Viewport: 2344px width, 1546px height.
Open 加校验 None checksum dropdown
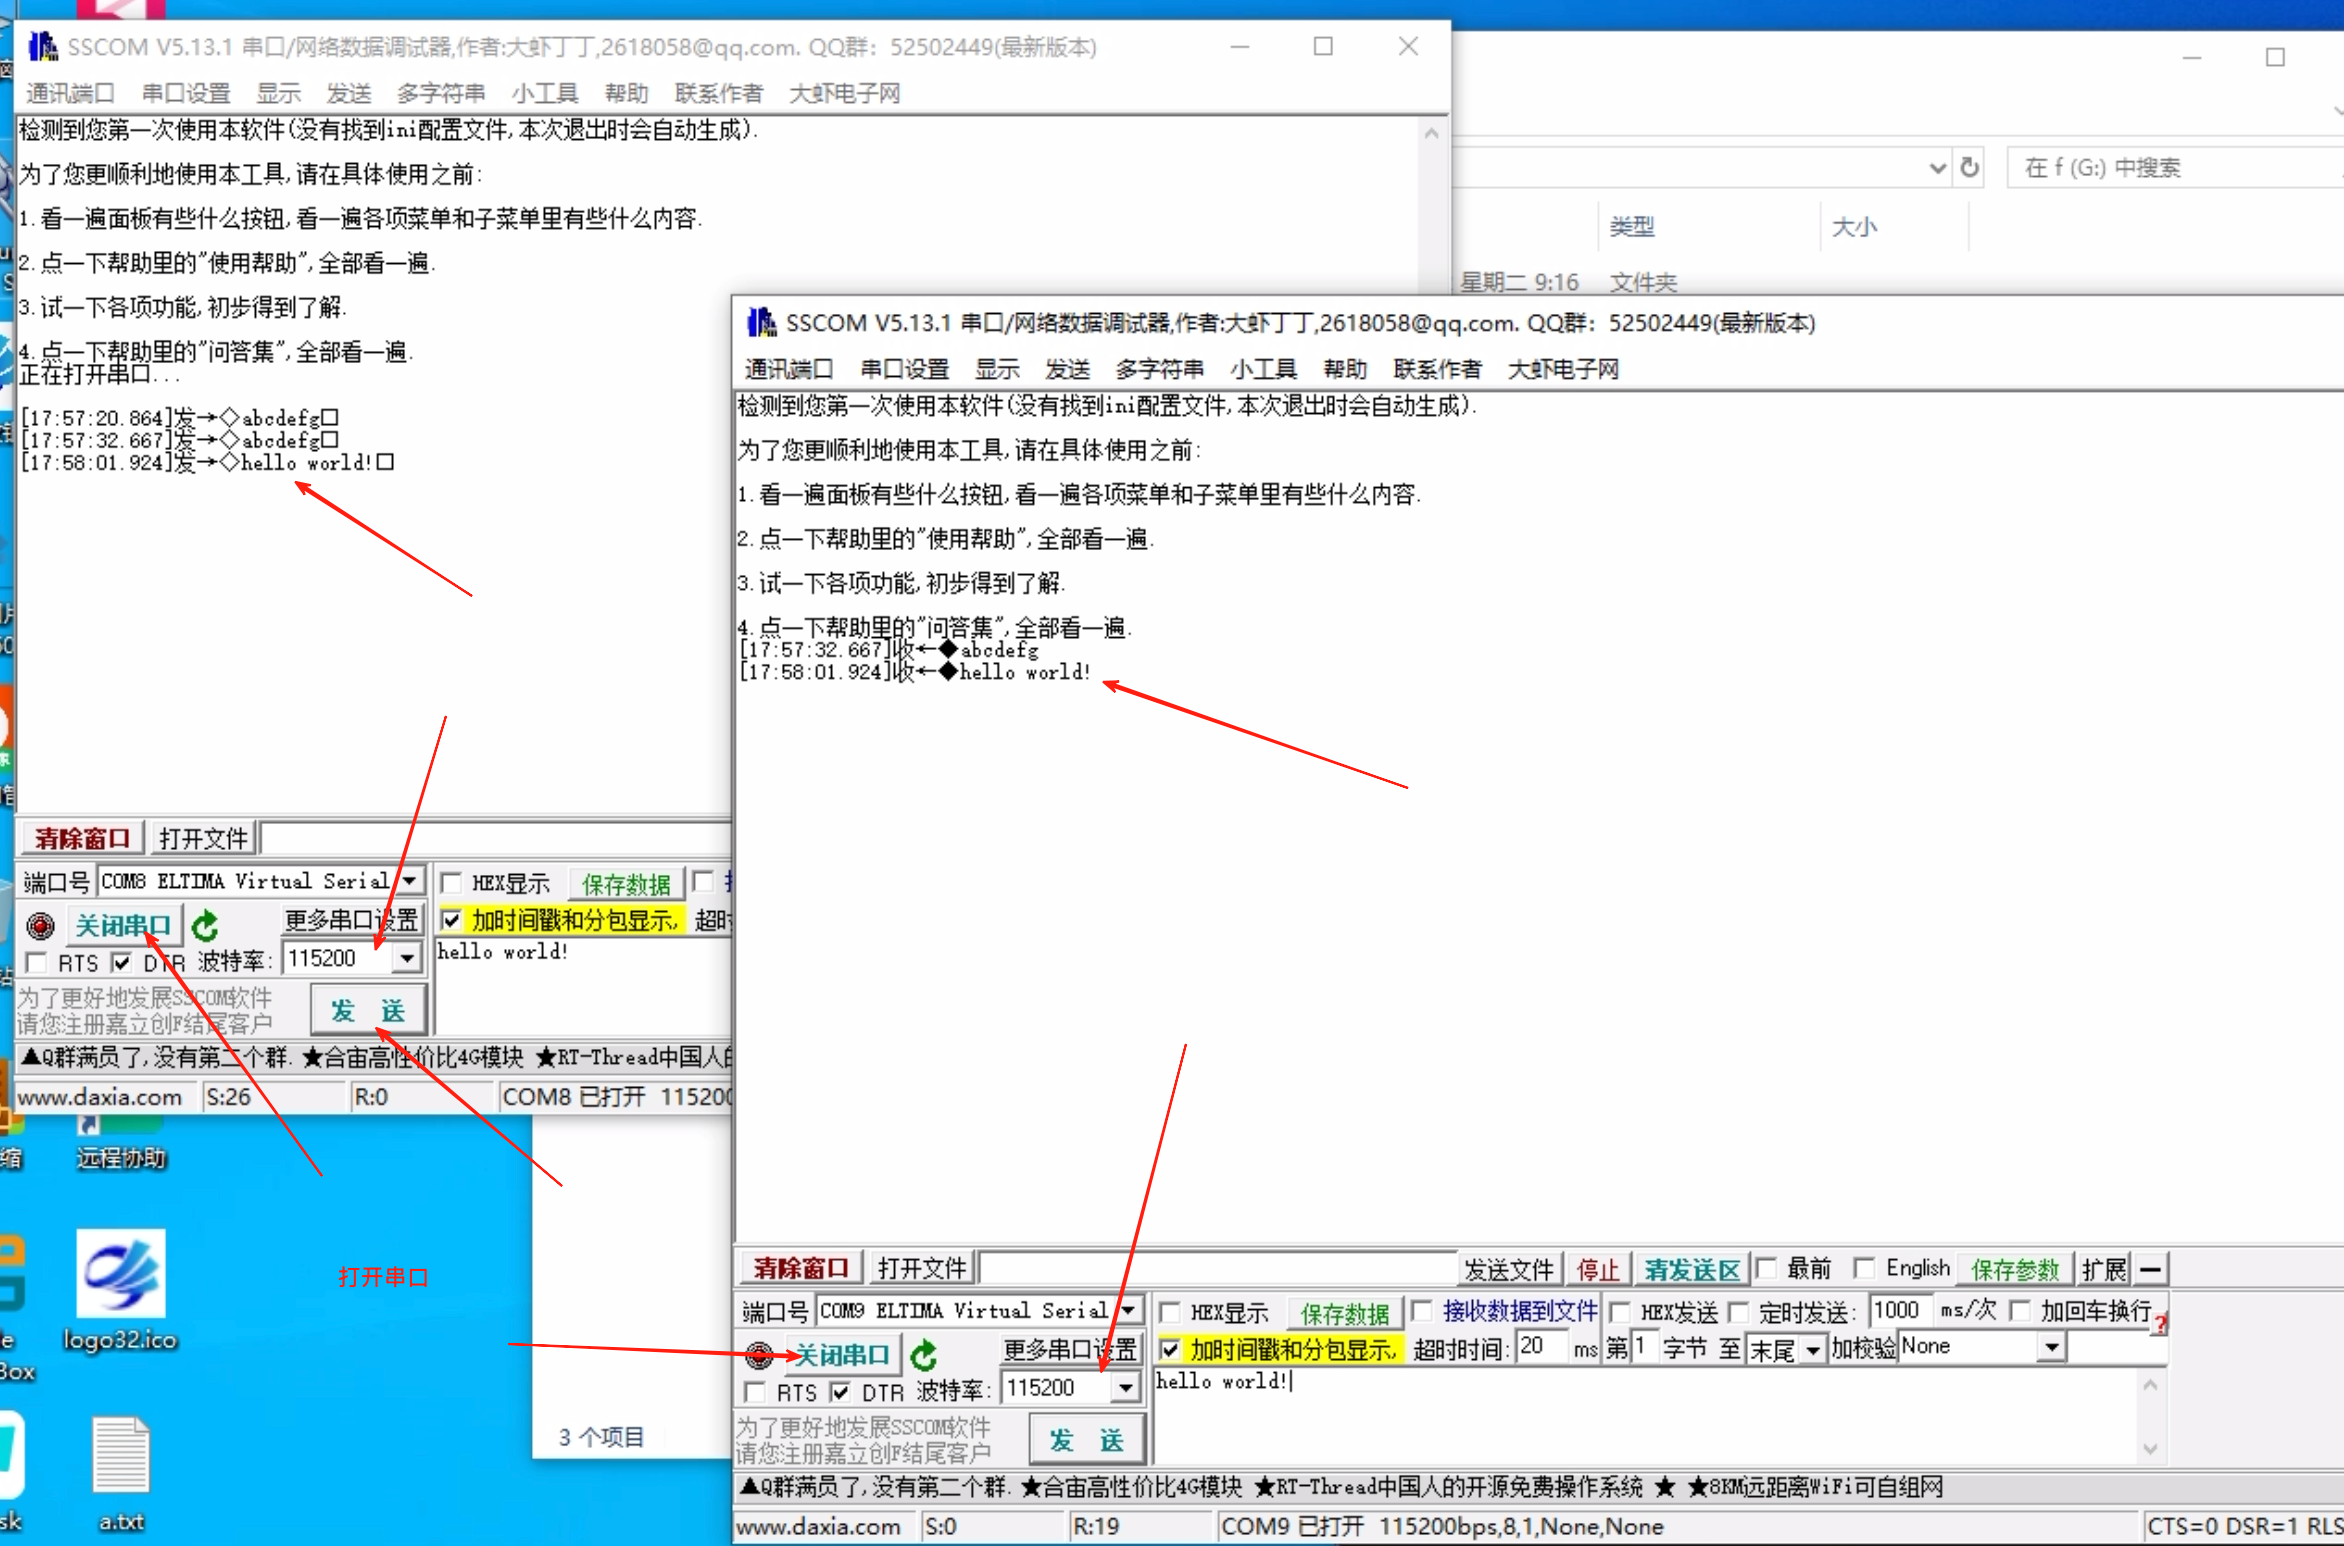click(x=2051, y=1347)
